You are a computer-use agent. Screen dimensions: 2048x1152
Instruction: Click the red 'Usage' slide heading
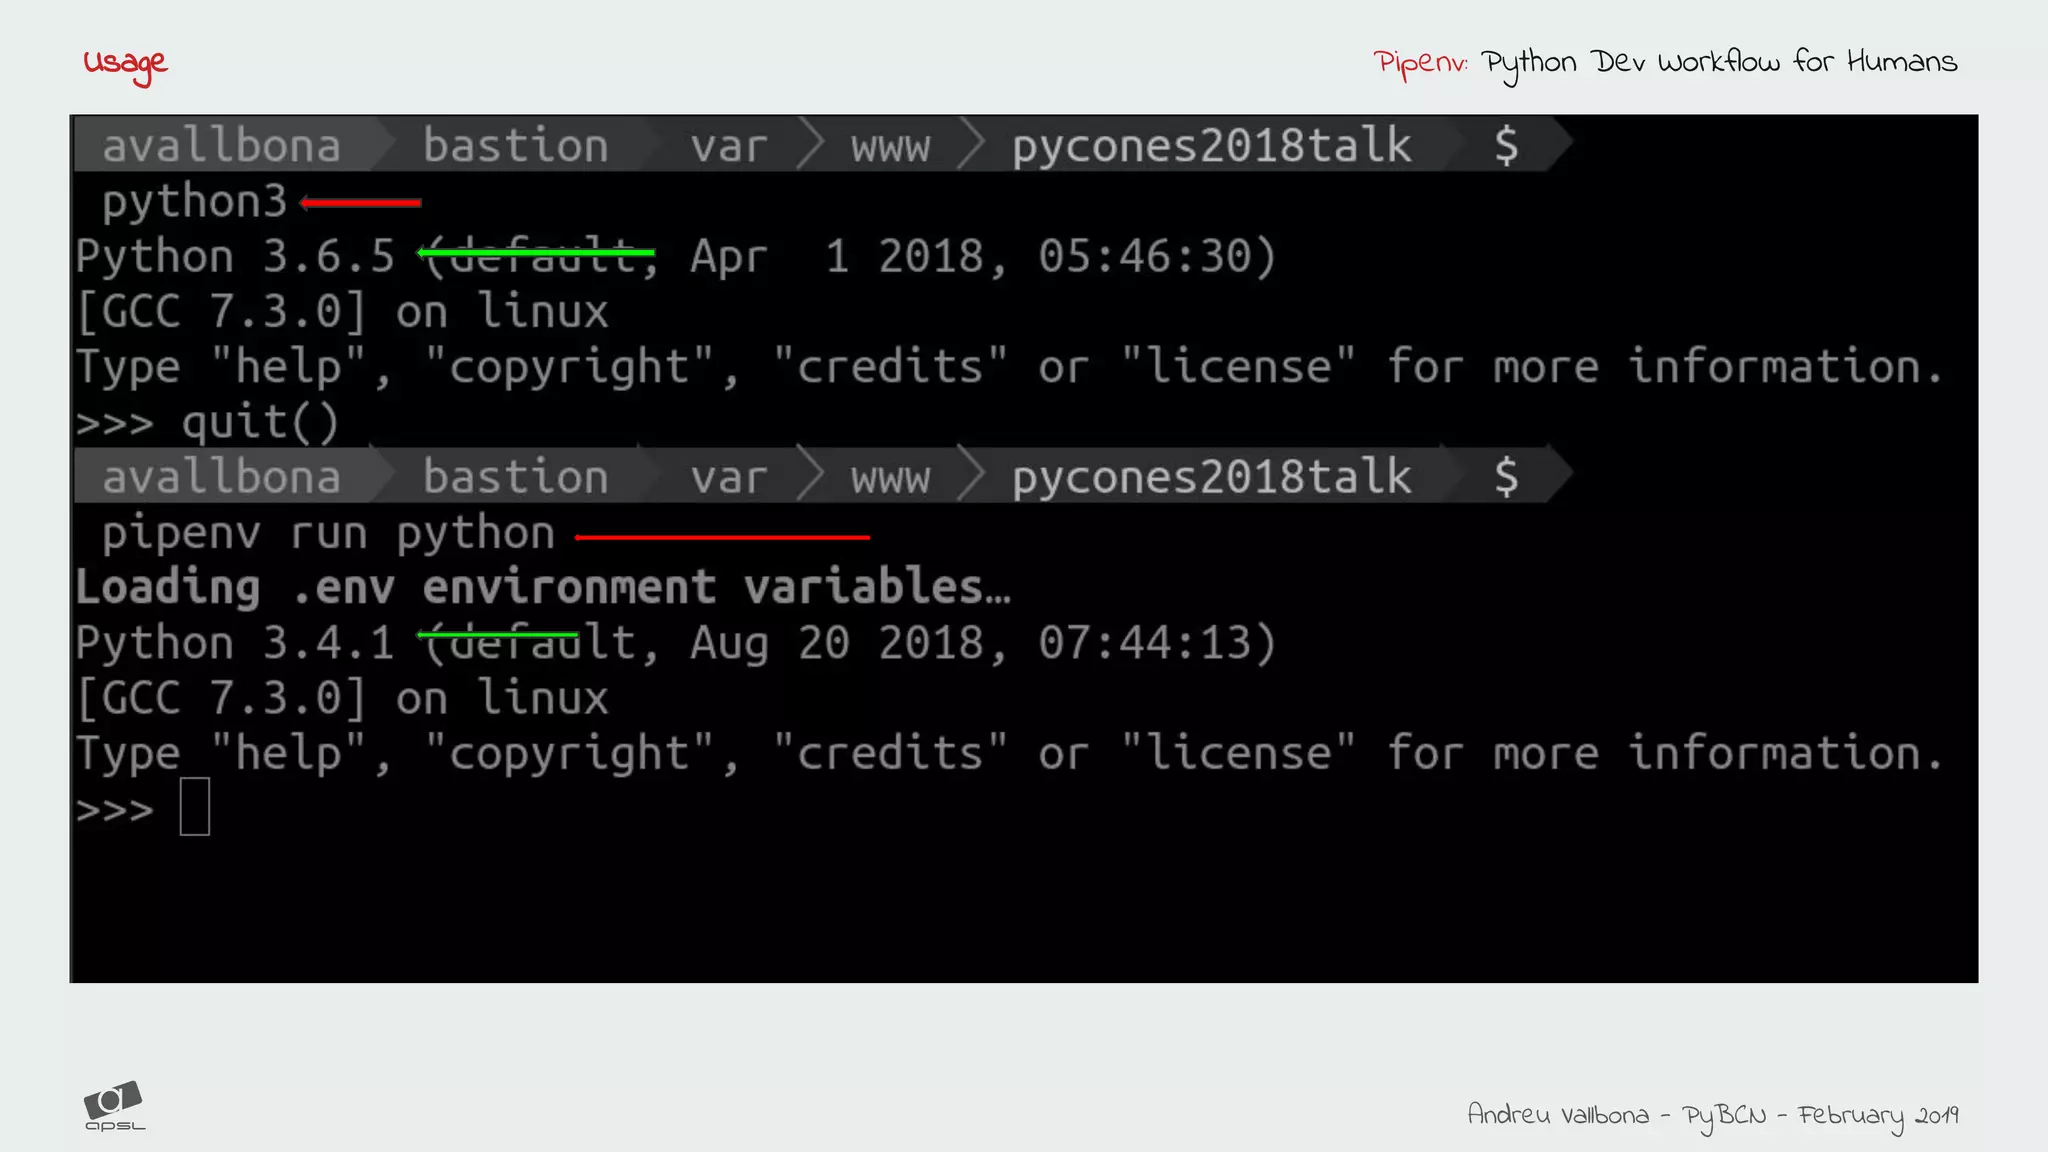(125, 64)
